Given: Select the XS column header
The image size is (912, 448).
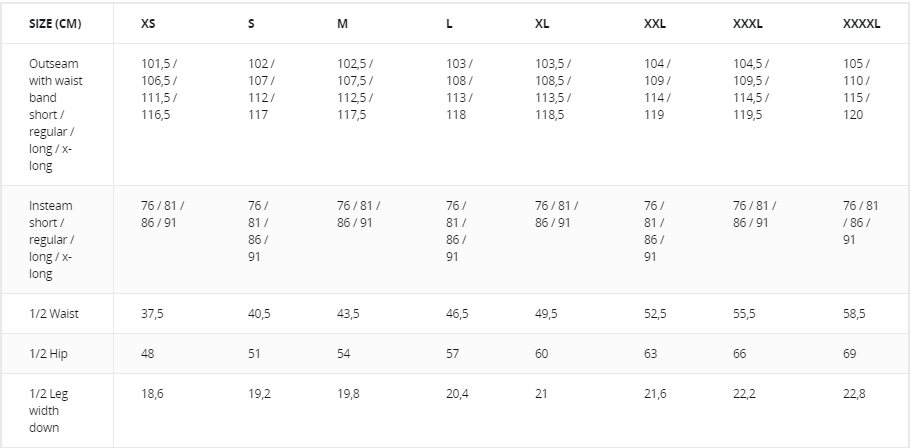Looking at the screenshot, I should (148, 23).
